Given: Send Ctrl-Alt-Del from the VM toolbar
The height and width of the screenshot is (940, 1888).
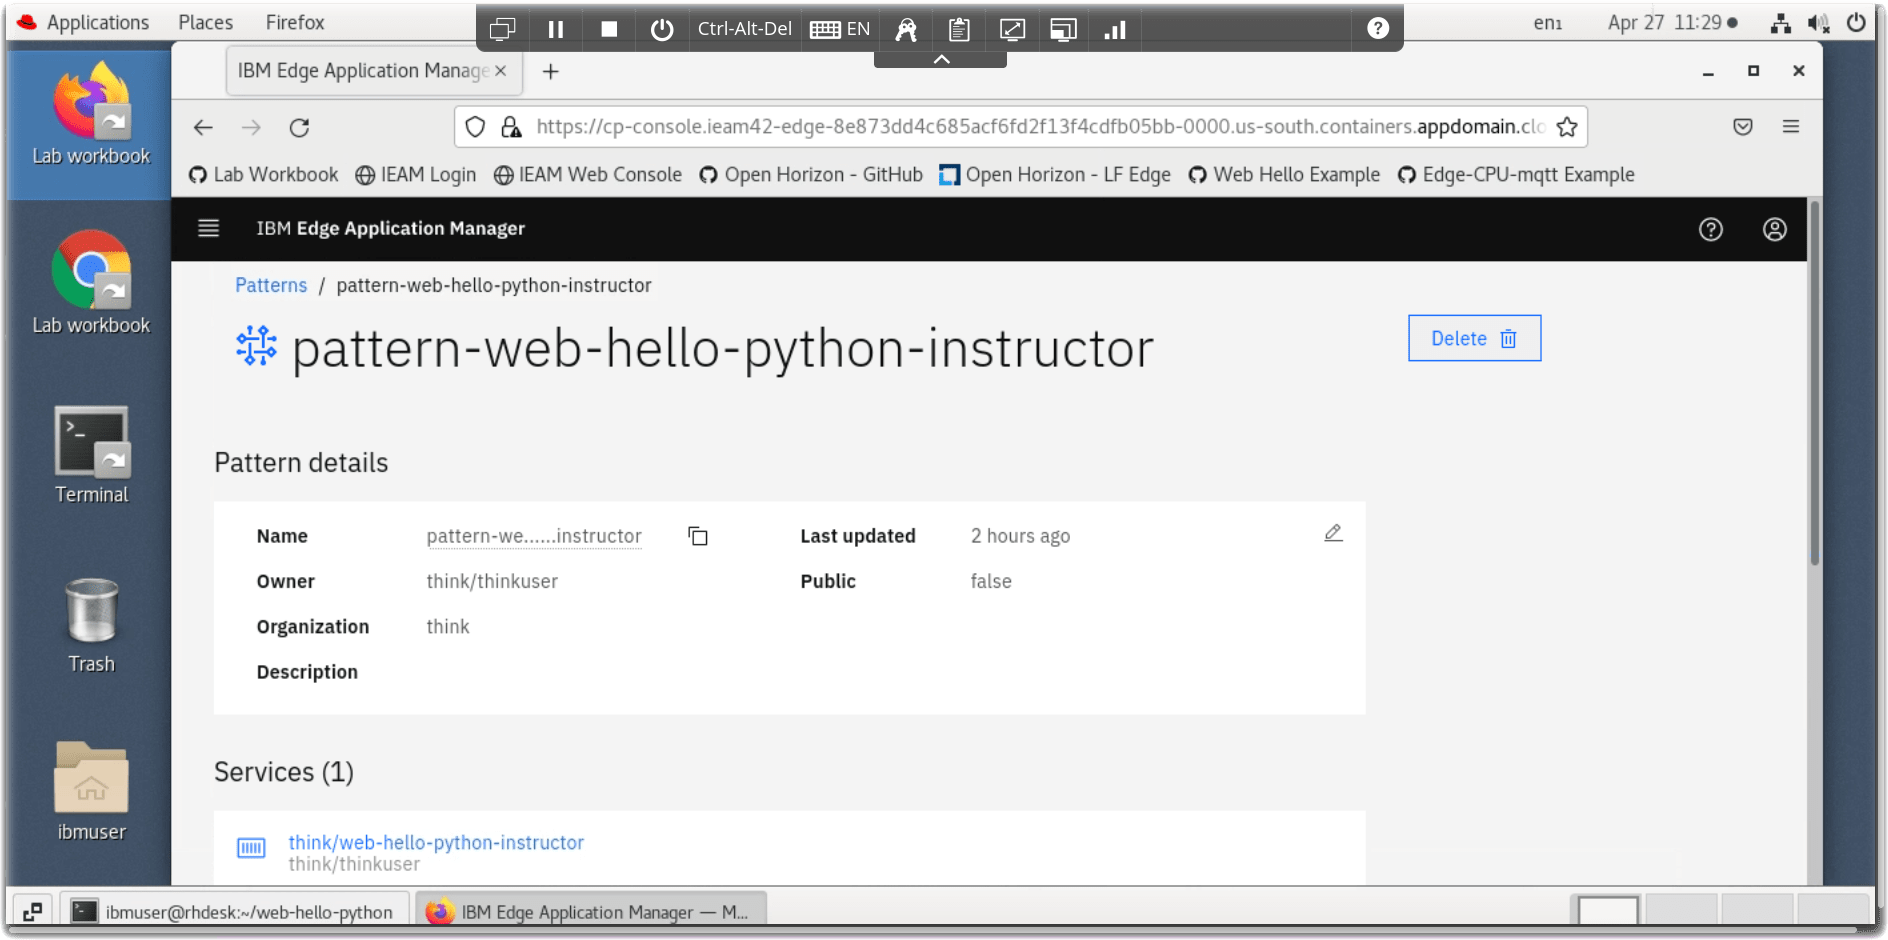Looking at the screenshot, I should (x=745, y=29).
